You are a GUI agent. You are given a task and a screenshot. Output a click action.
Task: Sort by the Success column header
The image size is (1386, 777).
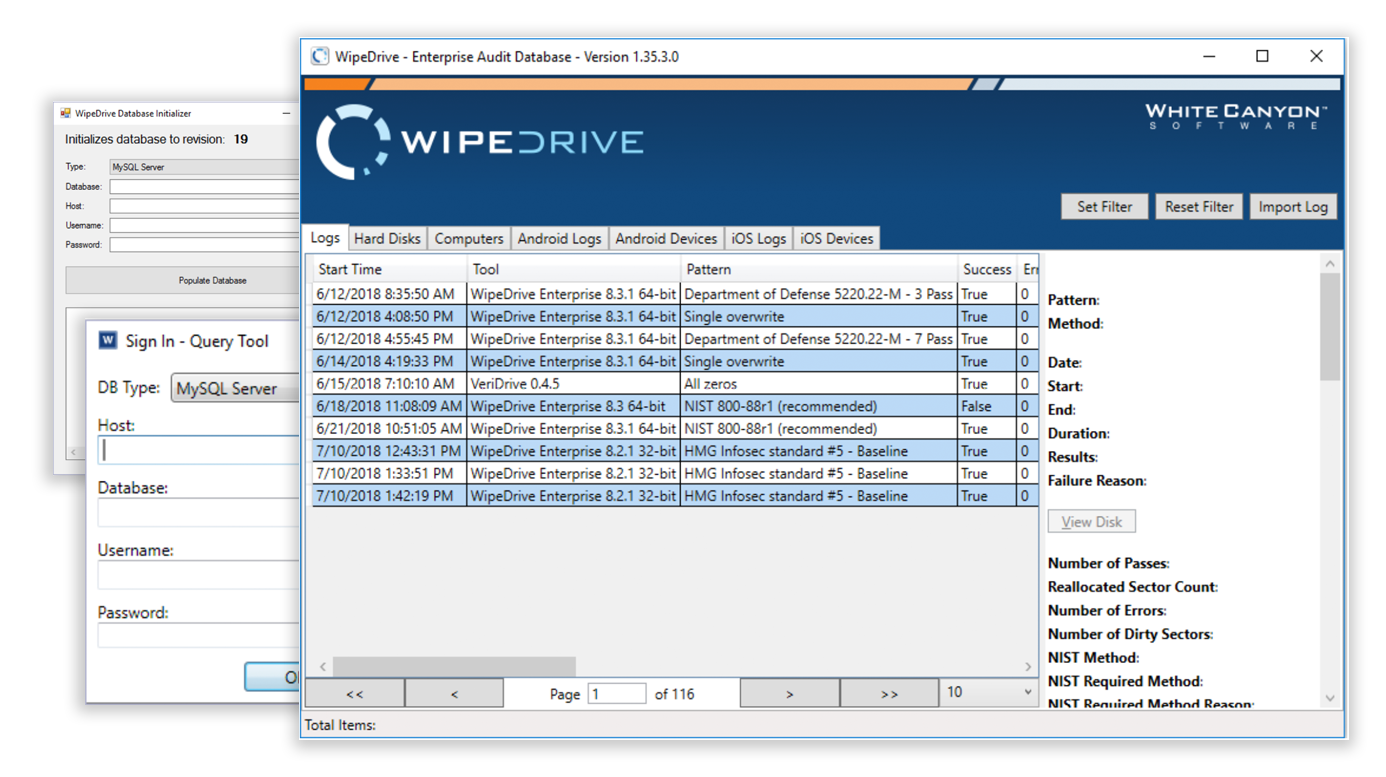(987, 269)
